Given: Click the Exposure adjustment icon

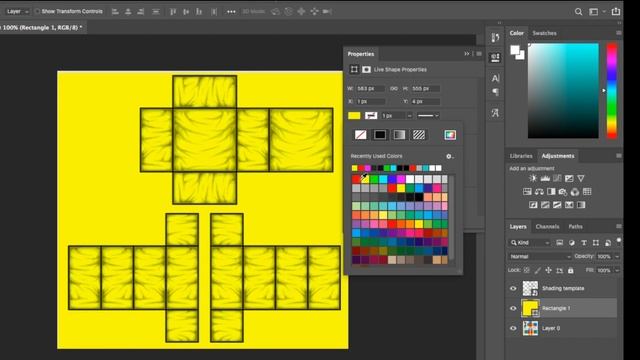Looking at the screenshot, I should (569, 178).
